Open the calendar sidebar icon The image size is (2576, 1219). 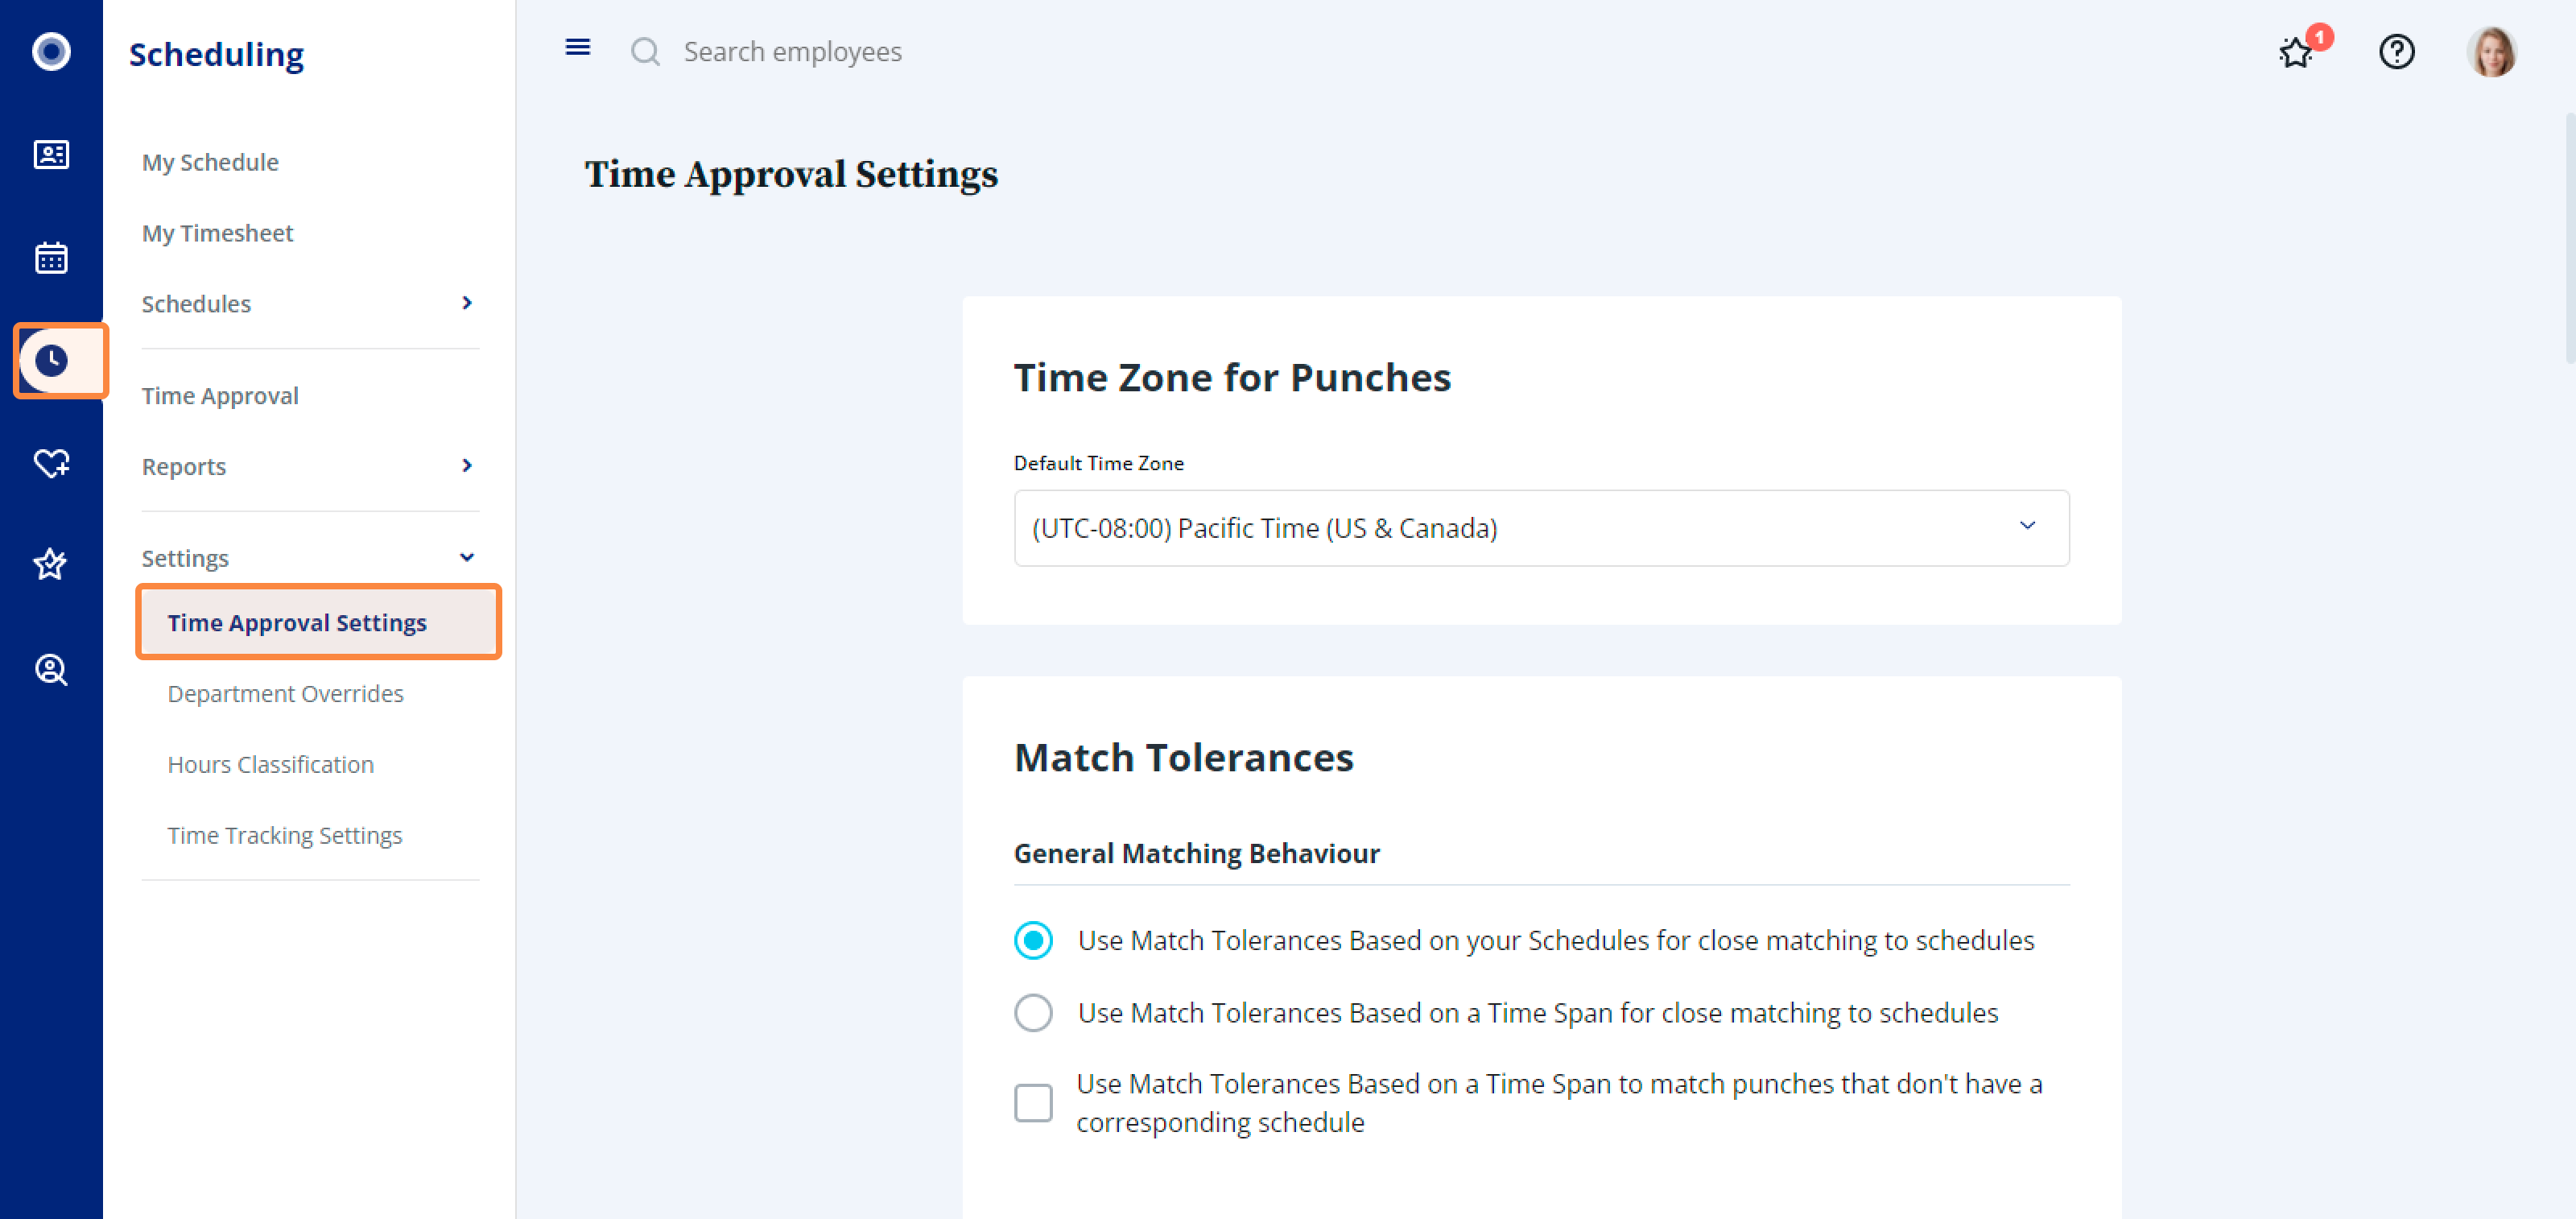pyautogui.click(x=51, y=258)
